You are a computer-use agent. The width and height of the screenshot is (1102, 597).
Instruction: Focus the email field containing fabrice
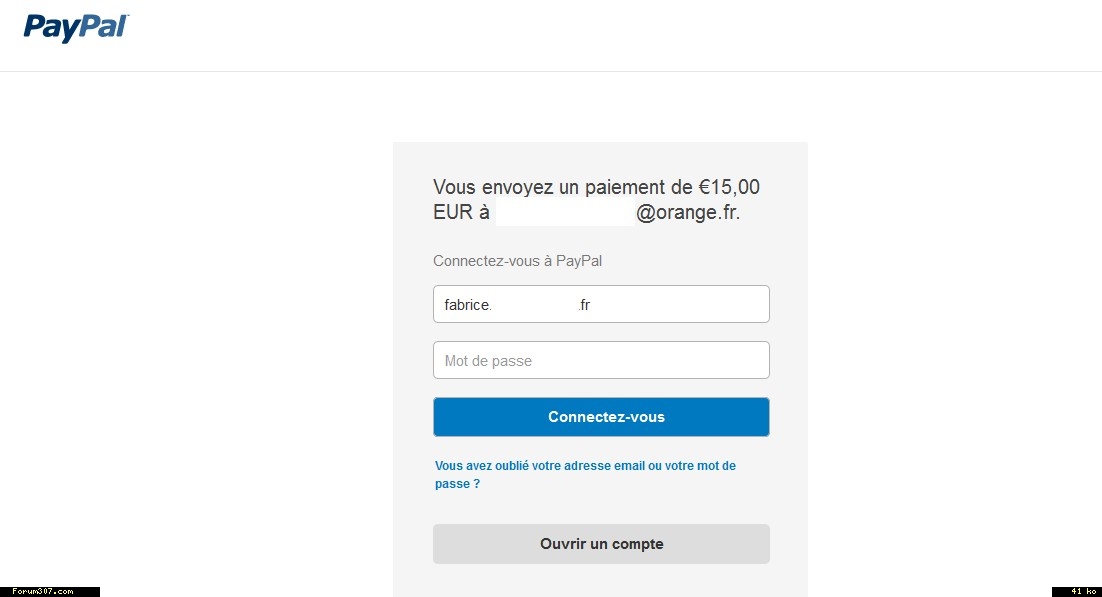pyautogui.click(x=600, y=304)
